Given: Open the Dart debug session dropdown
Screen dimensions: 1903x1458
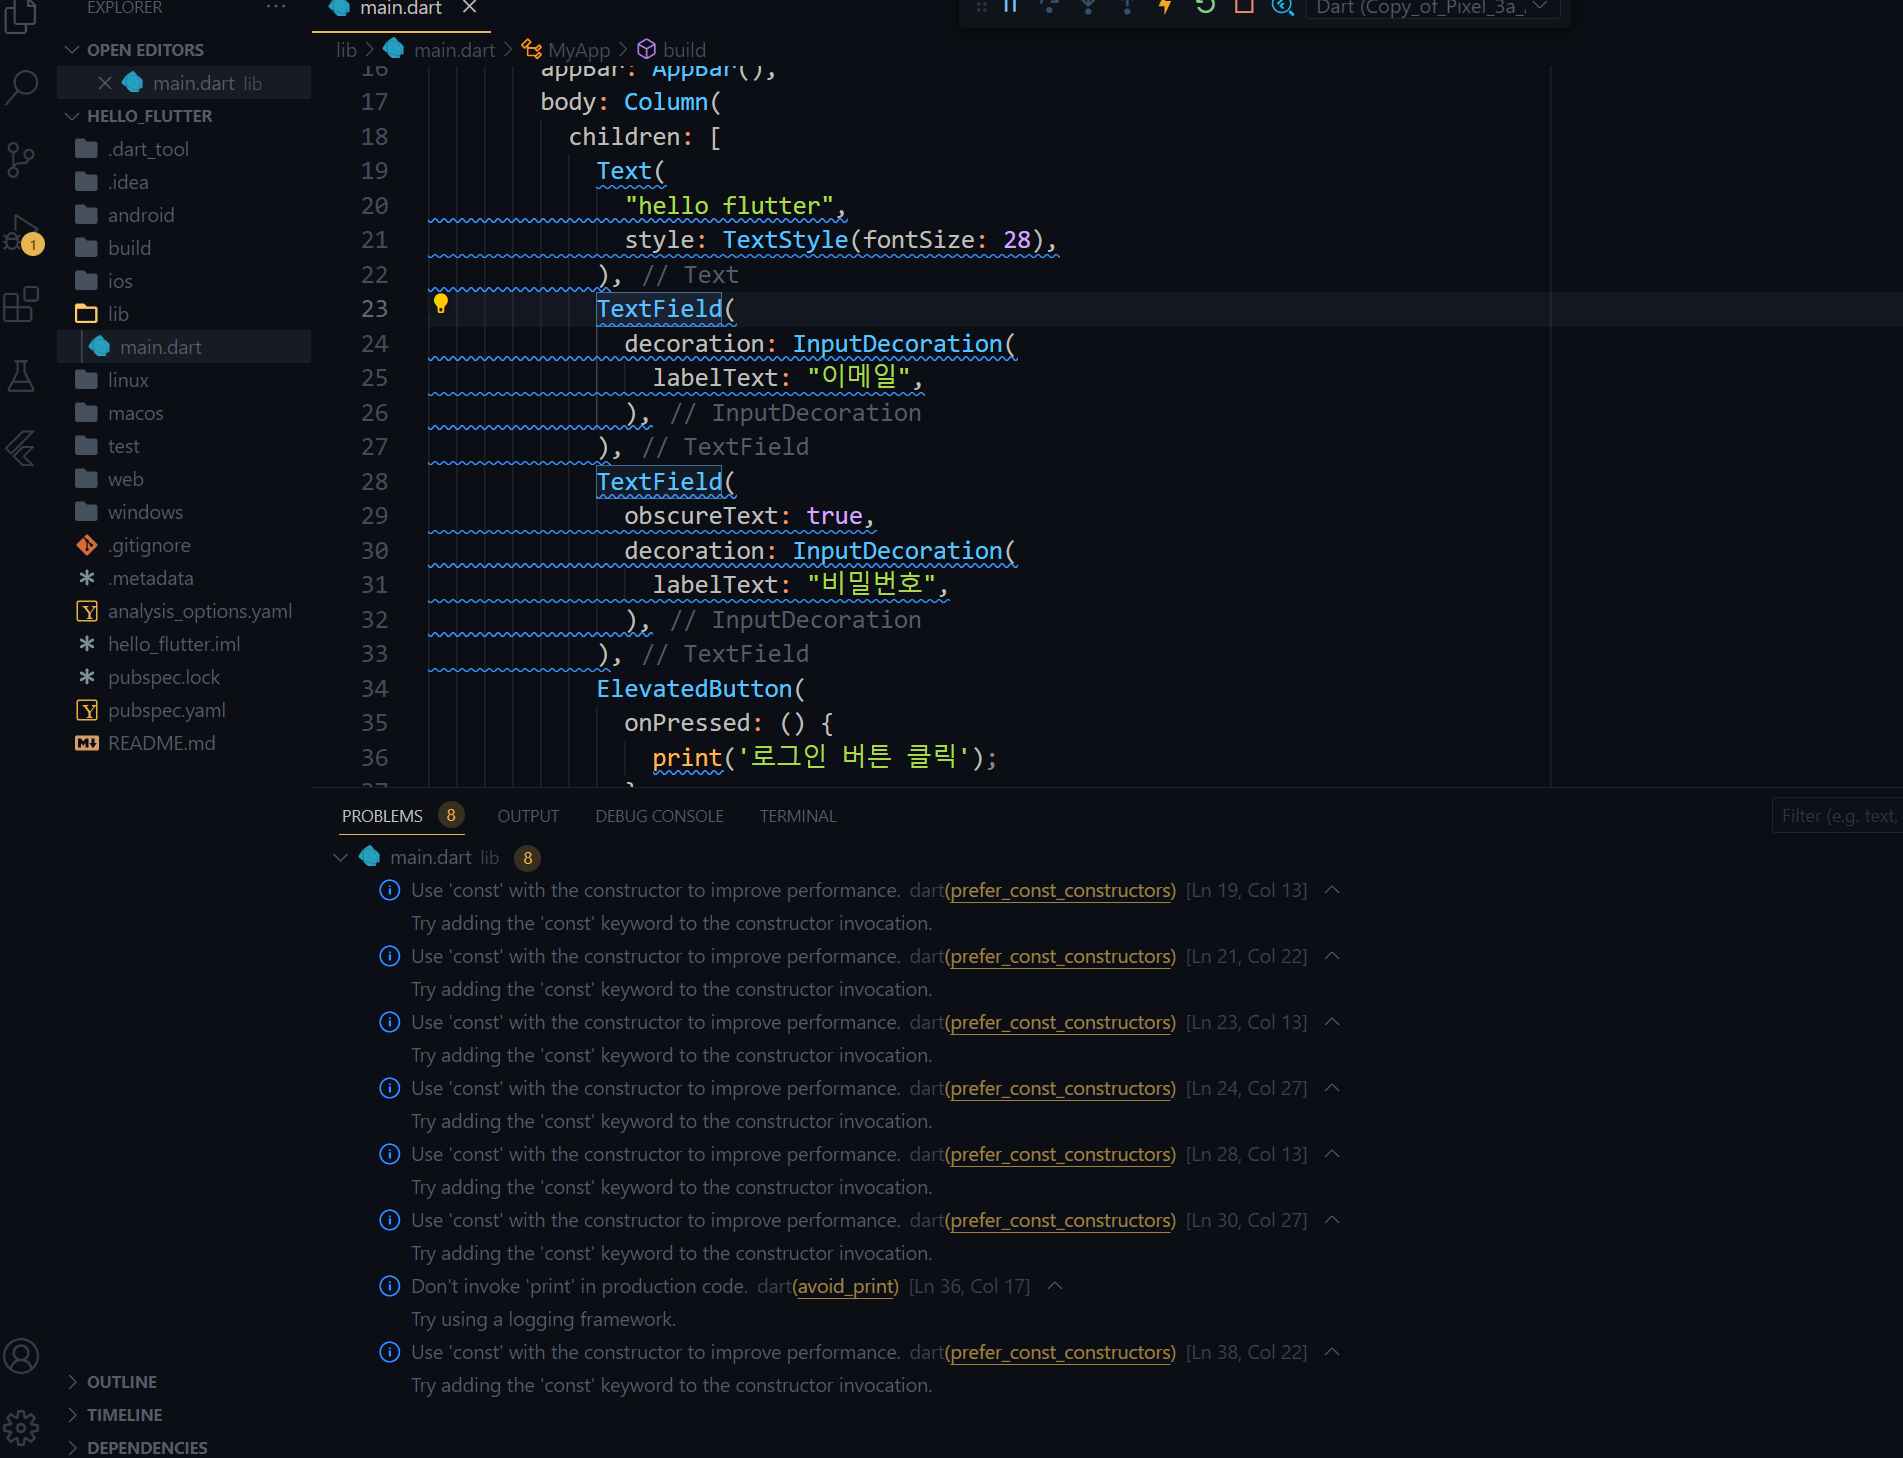Looking at the screenshot, I should coord(1434,8).
